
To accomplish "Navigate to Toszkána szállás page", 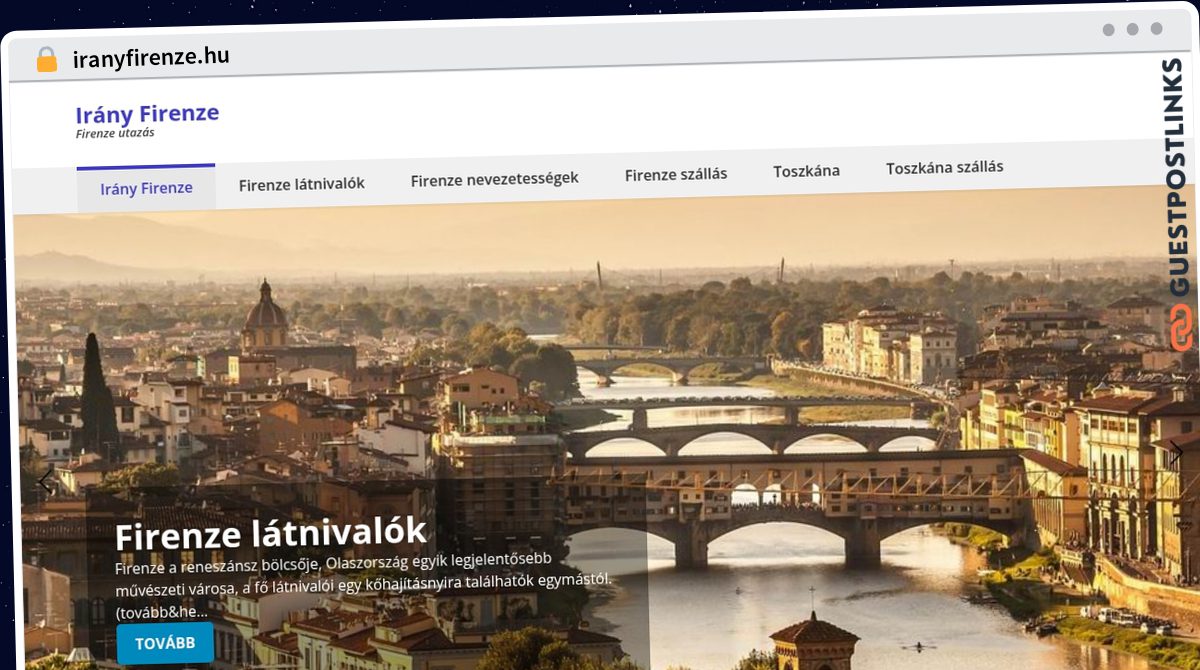I will tap(944, 168).
